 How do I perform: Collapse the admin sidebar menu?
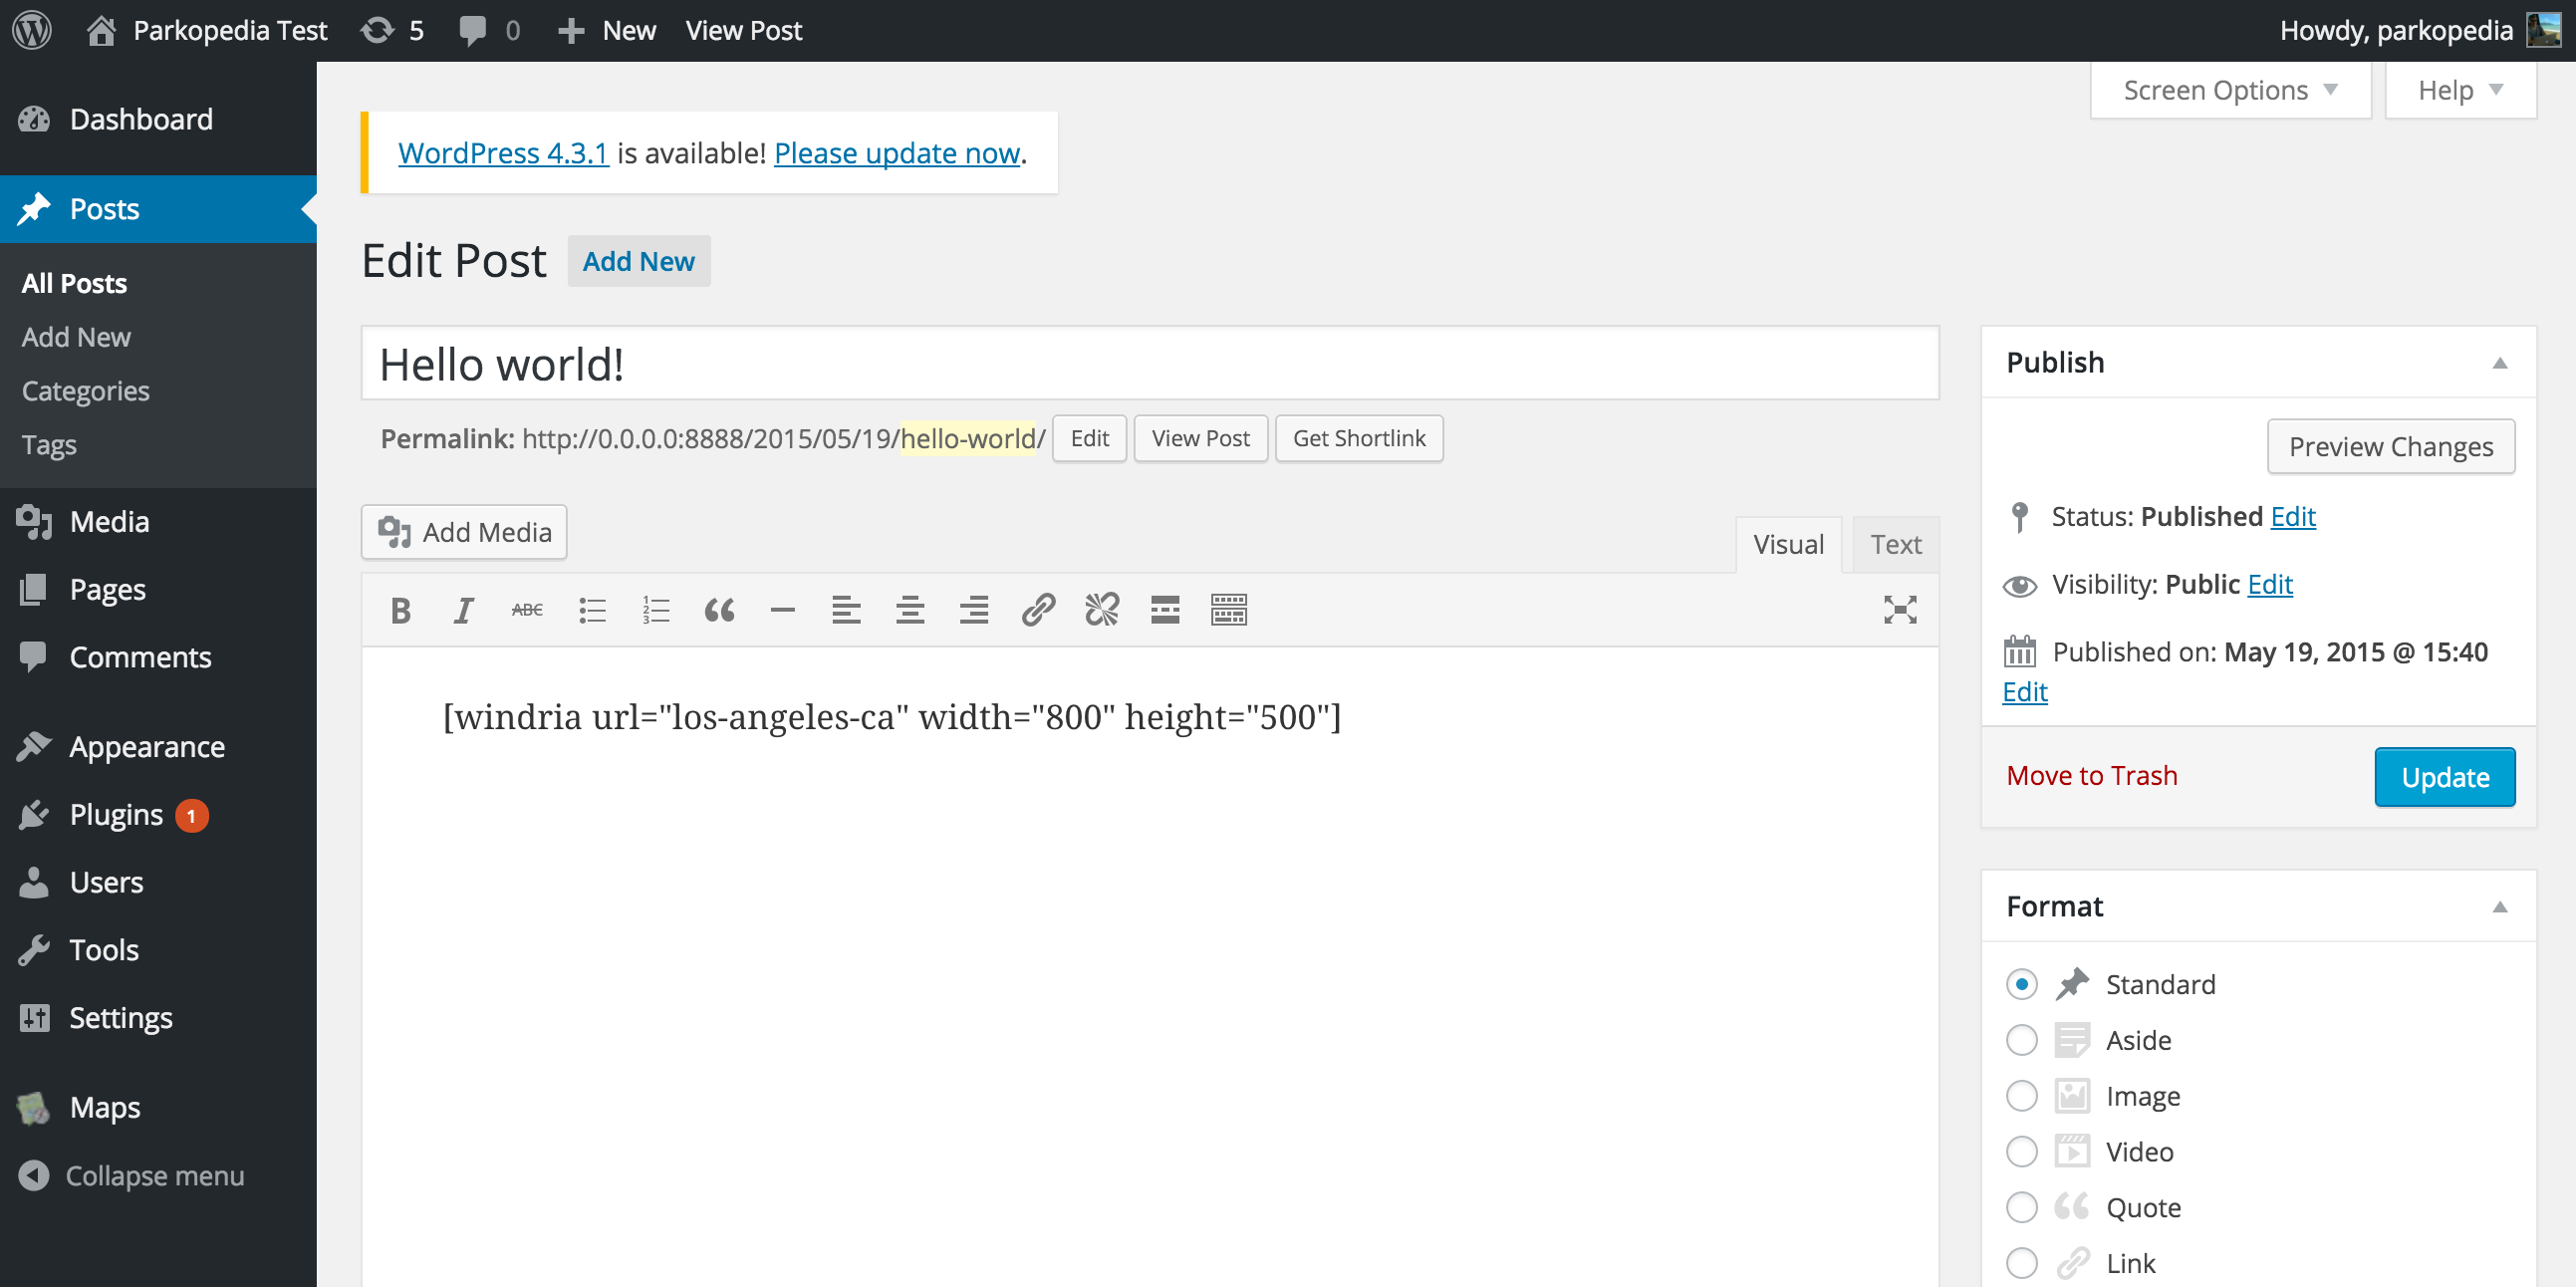[x=132, y=1176]
